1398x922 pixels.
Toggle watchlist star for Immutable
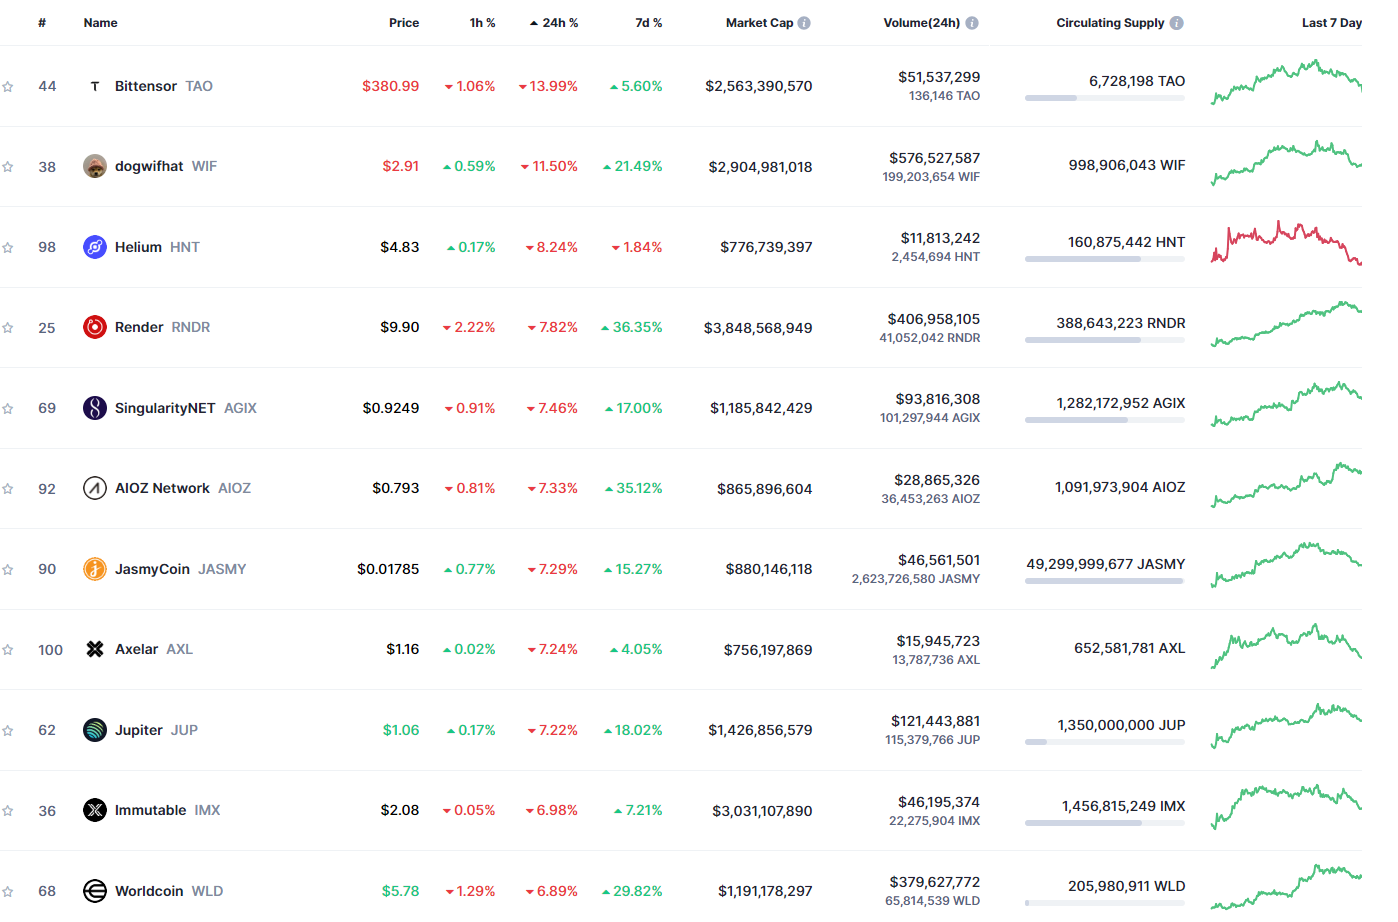[8, 811]
